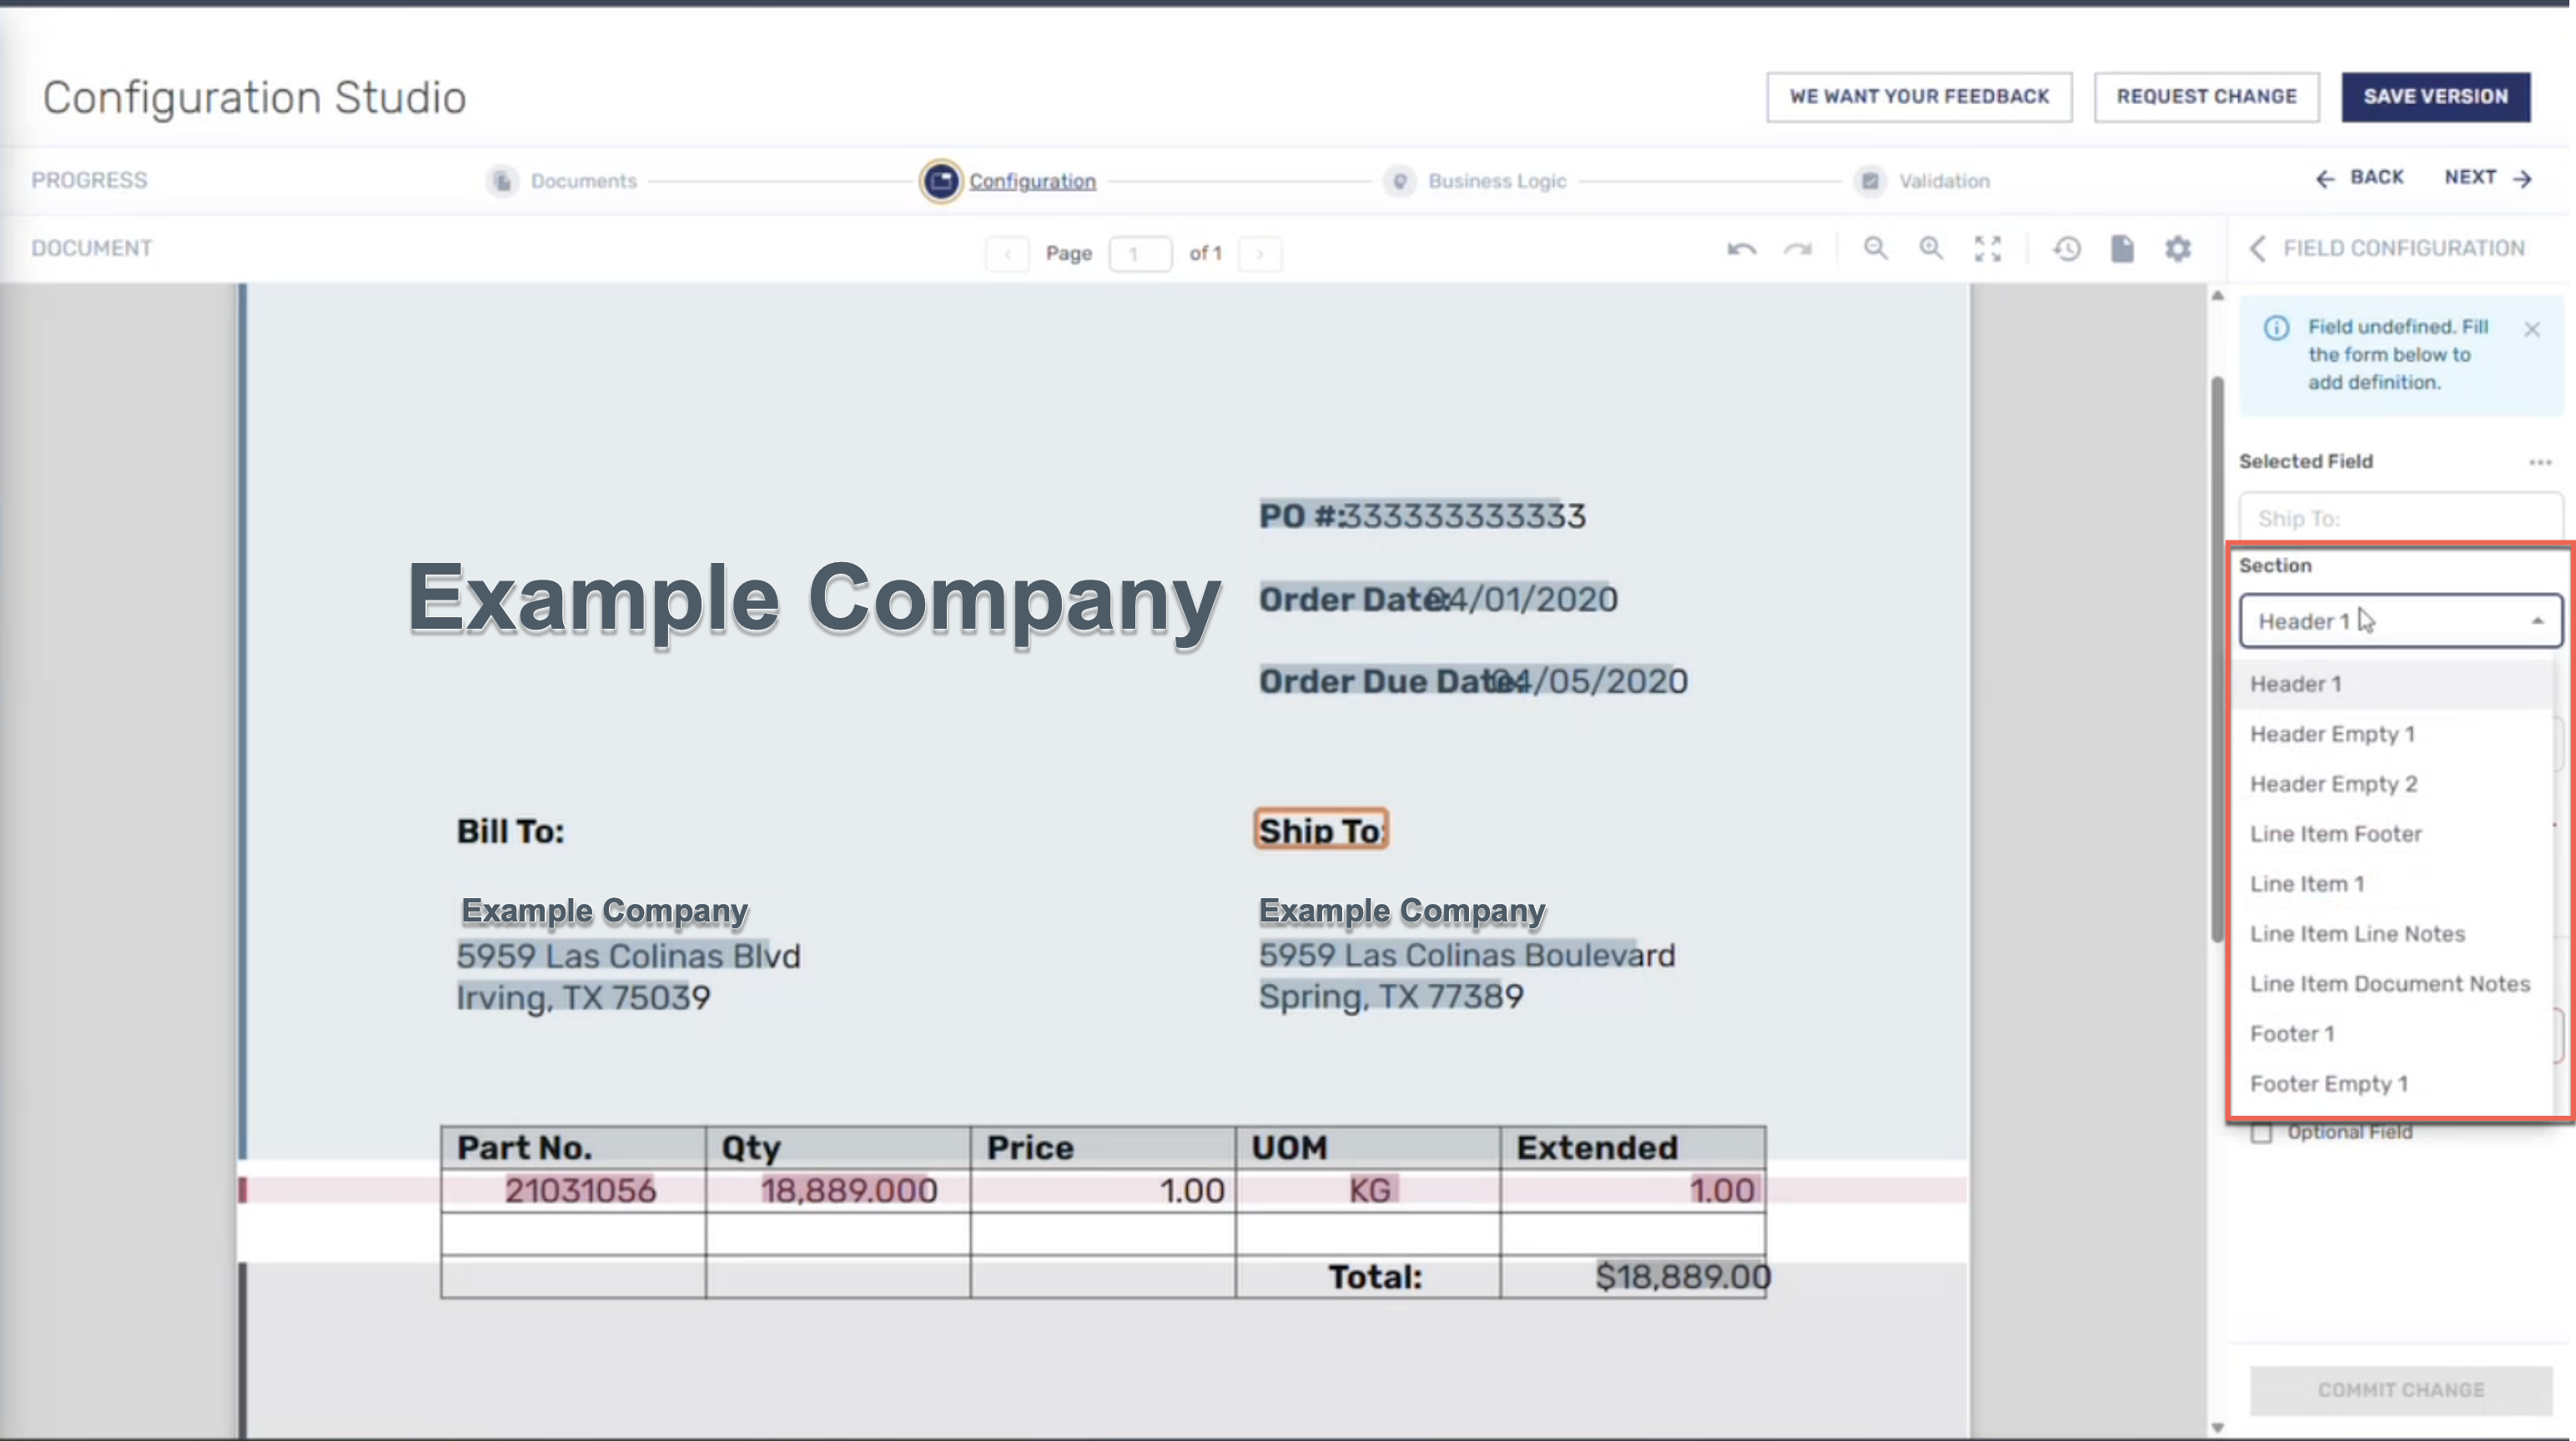
Task: Click the undo arrow icon
Action: click(x=1741, y=249)
